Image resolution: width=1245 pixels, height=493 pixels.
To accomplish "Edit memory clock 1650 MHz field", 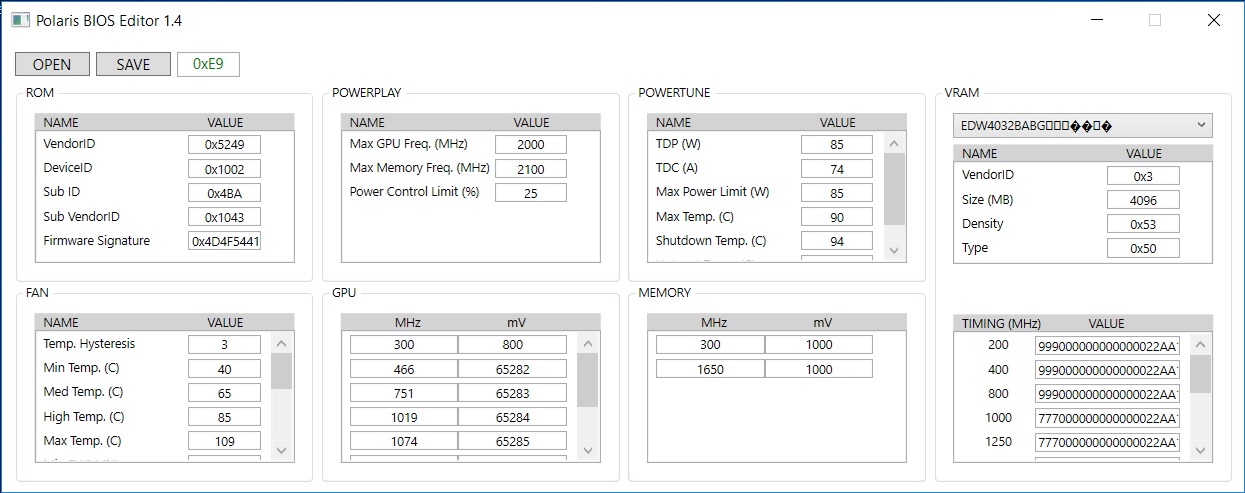I will (710, 369).
